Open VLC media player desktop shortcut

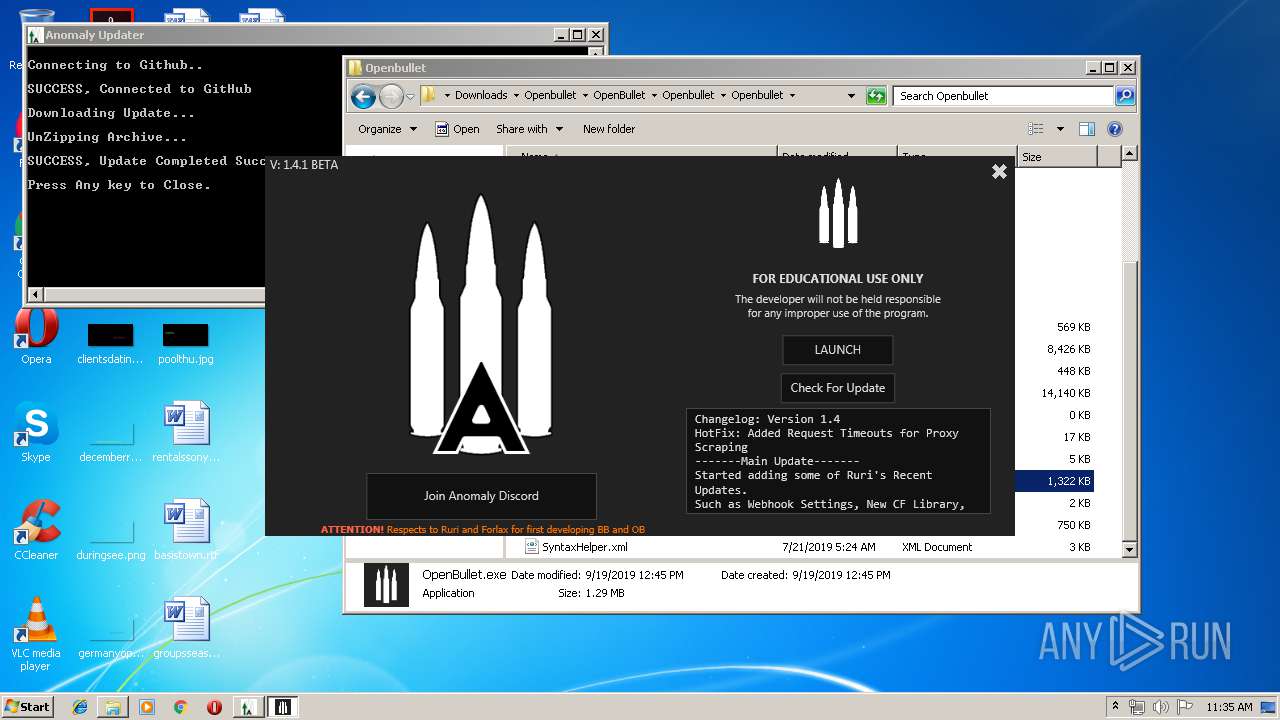(x=36, y=634)
